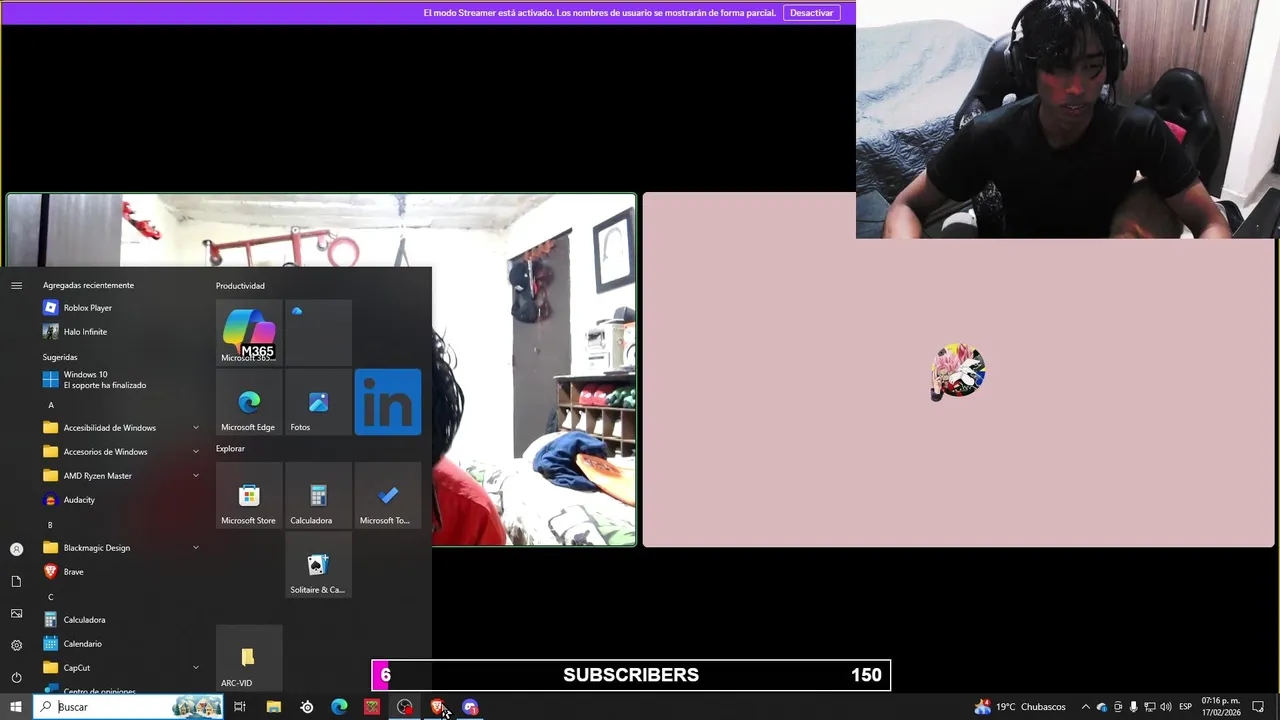Viewport: 1280px width, 720px height.
Task: Open the Microsoft 365 tile
Action: (249, 333)
